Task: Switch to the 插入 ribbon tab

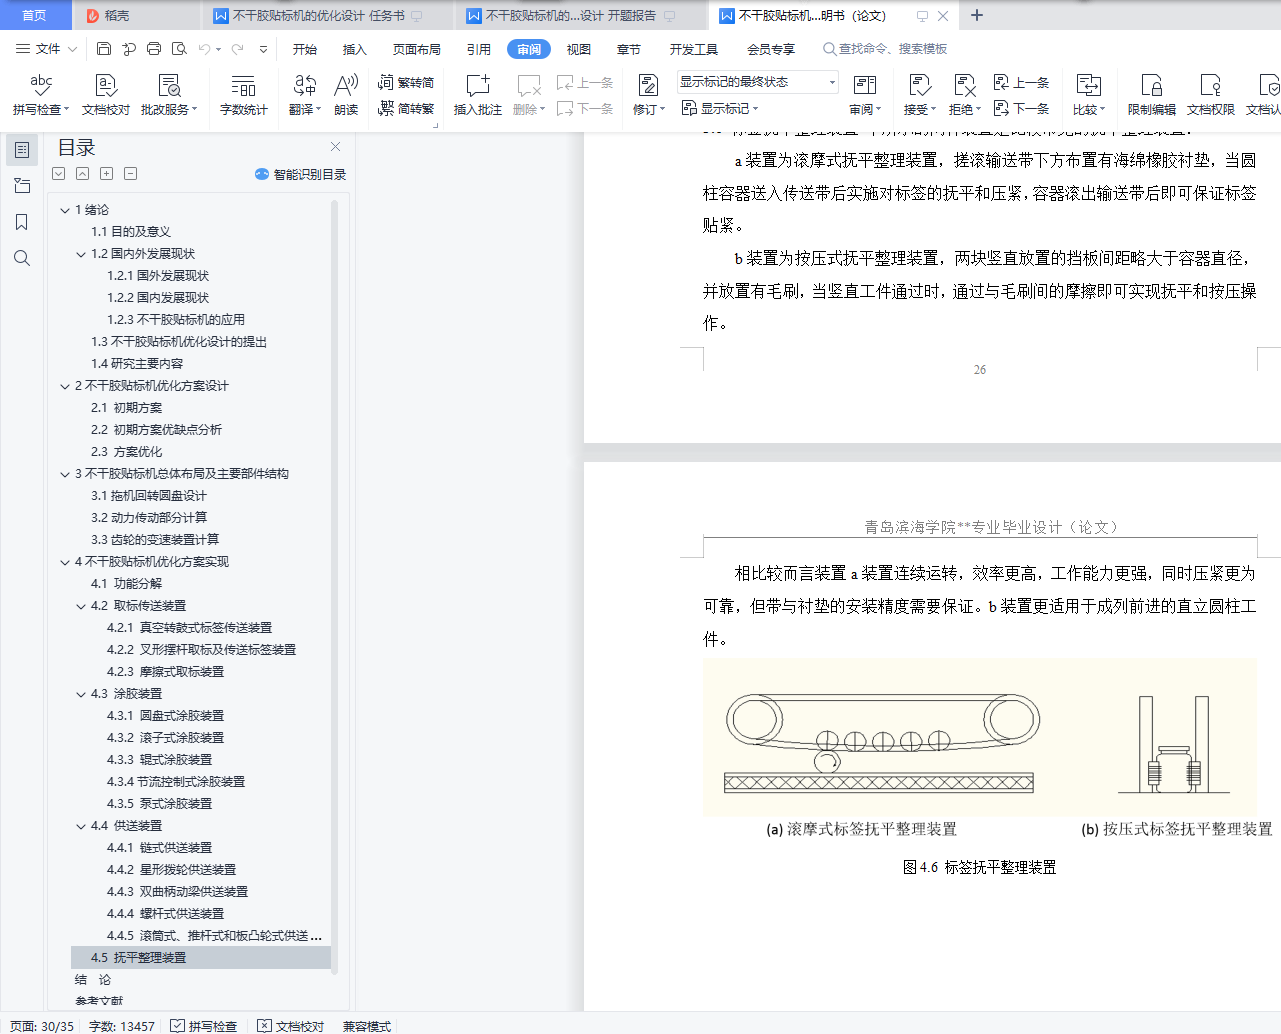Action: pyautogui.click(x=355, y=49)
